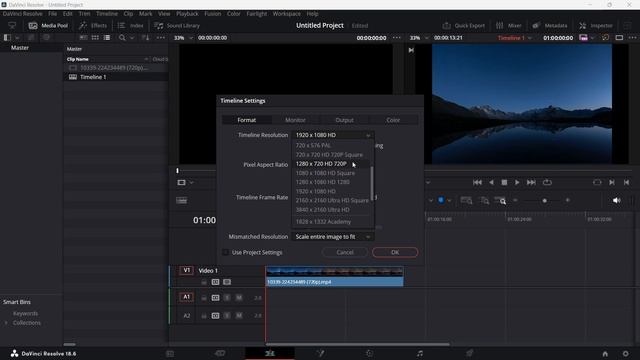640x360 pixels.
Task: Open the Media Pool panel
Action: 48,25
